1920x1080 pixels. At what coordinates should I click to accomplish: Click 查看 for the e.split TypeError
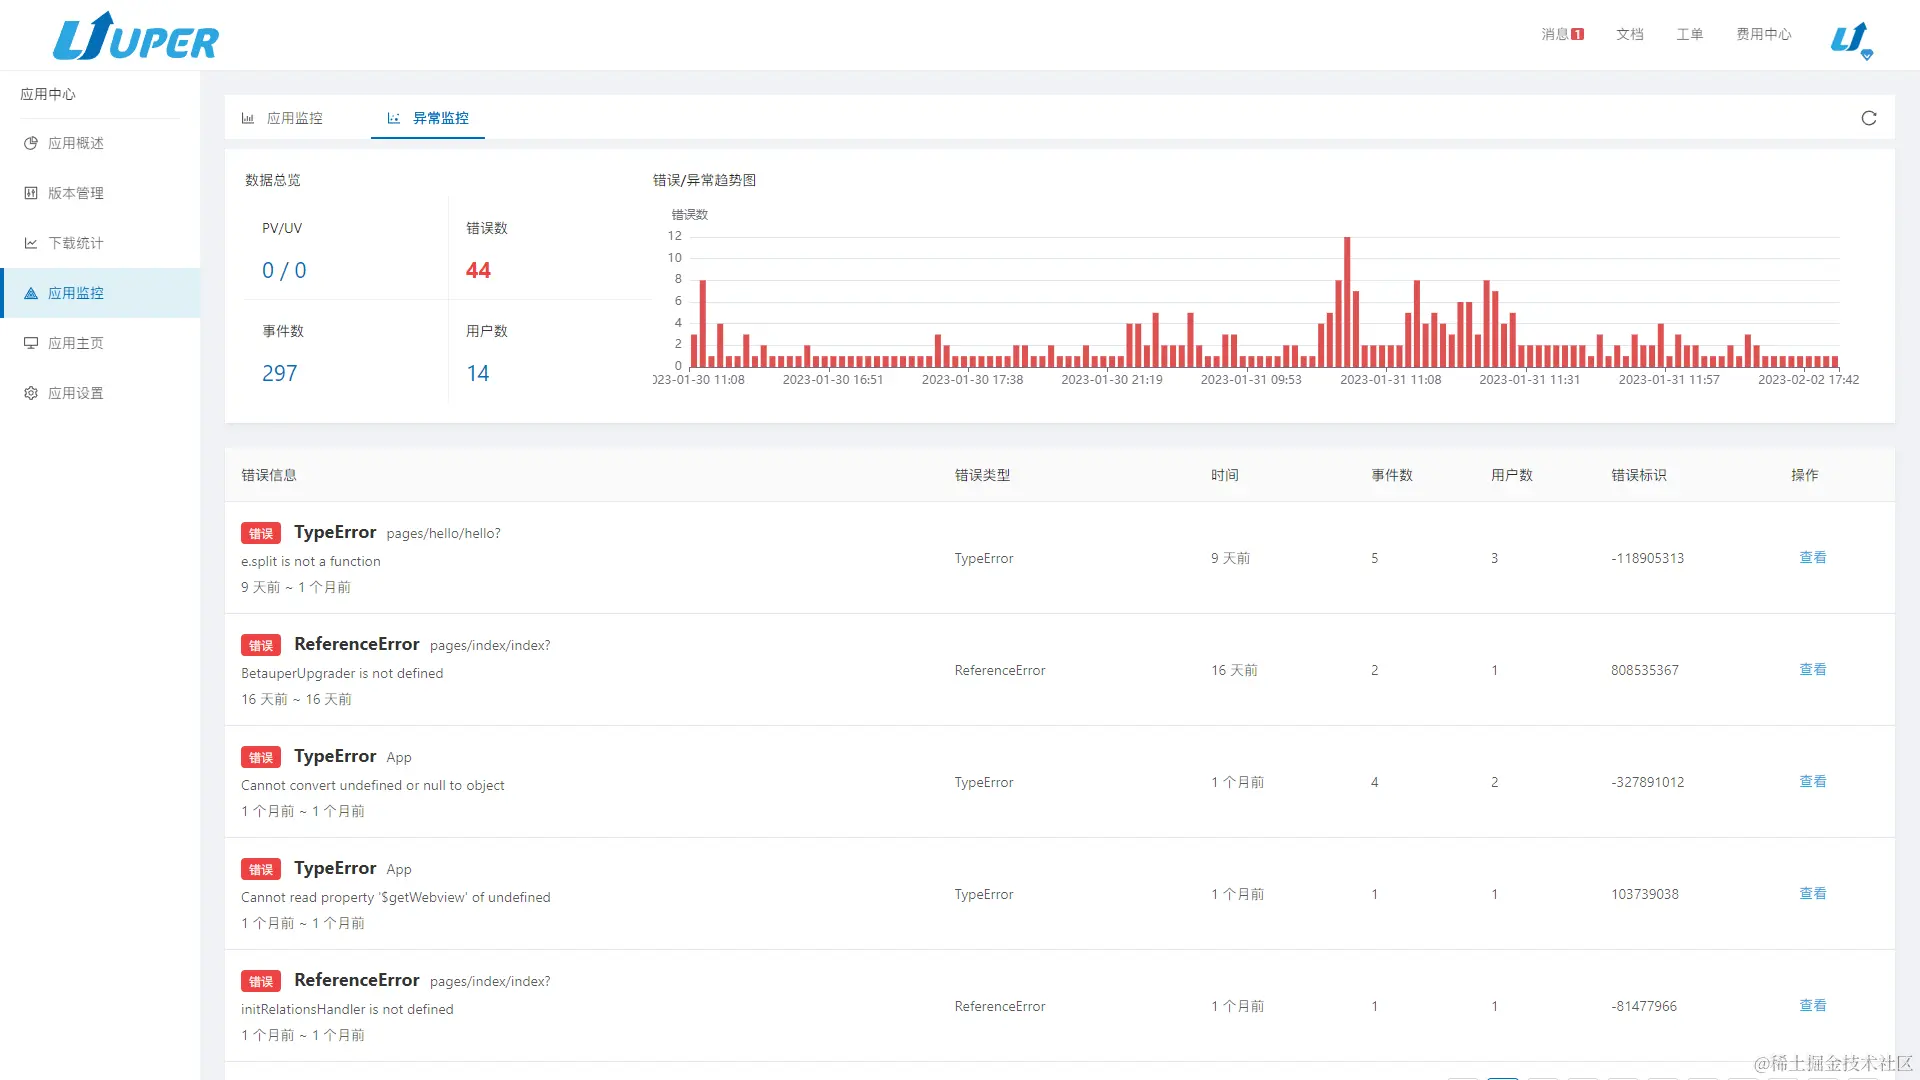[1812, 558]
